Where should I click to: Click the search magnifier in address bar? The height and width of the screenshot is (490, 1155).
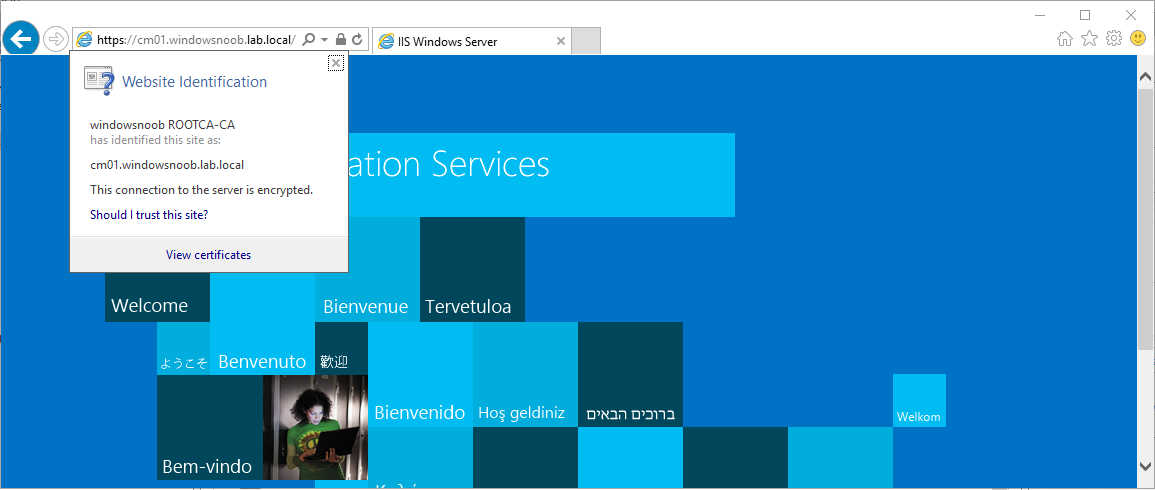(x=309, y=40)
